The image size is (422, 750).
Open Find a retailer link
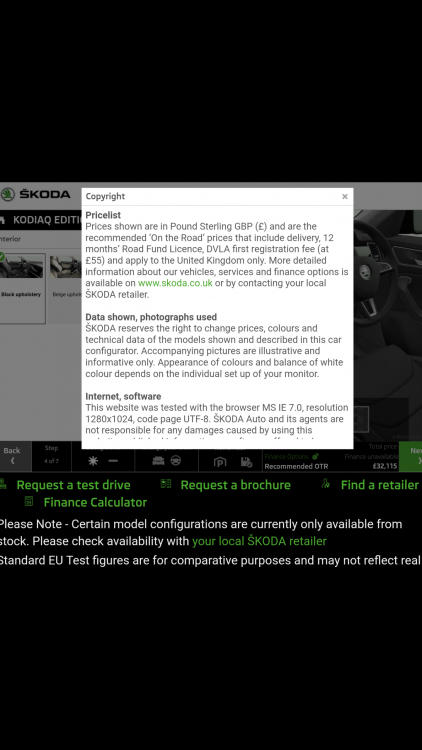tap(380, 485)
